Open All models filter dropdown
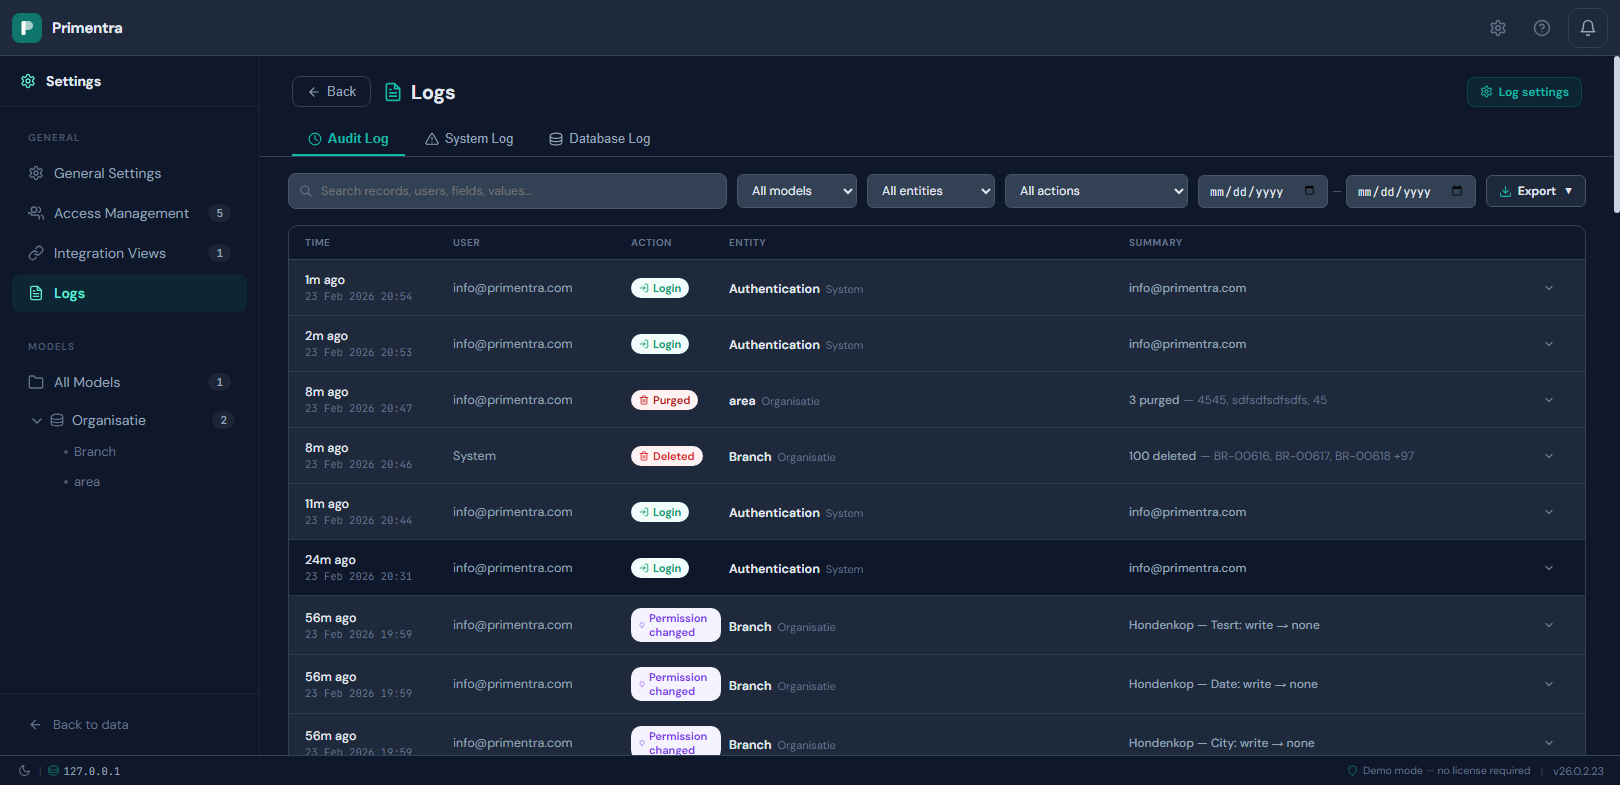This screenshot has height=785, width=1620. tap(797, 191)
